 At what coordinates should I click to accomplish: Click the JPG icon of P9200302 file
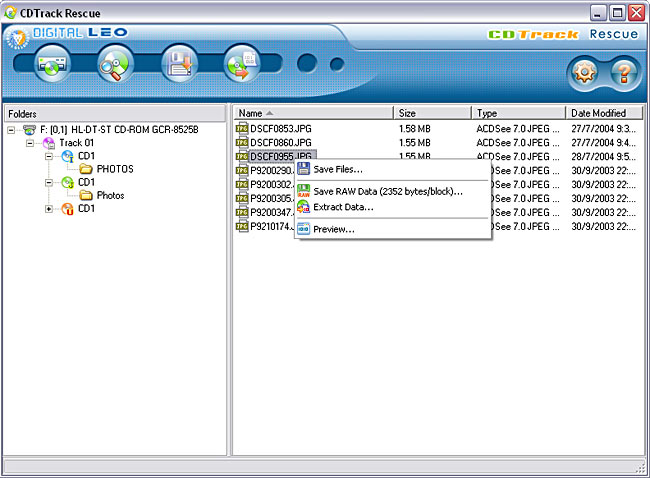(x=242, y=184)
